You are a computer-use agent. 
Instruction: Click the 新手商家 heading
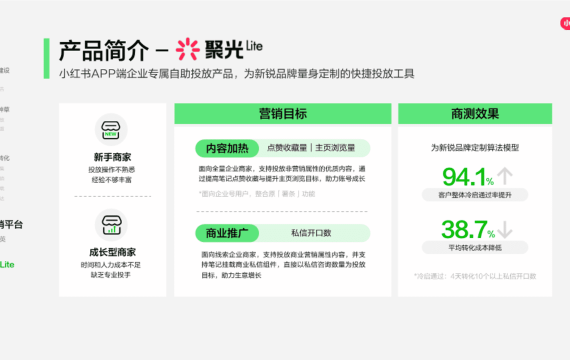pos(112,157)
